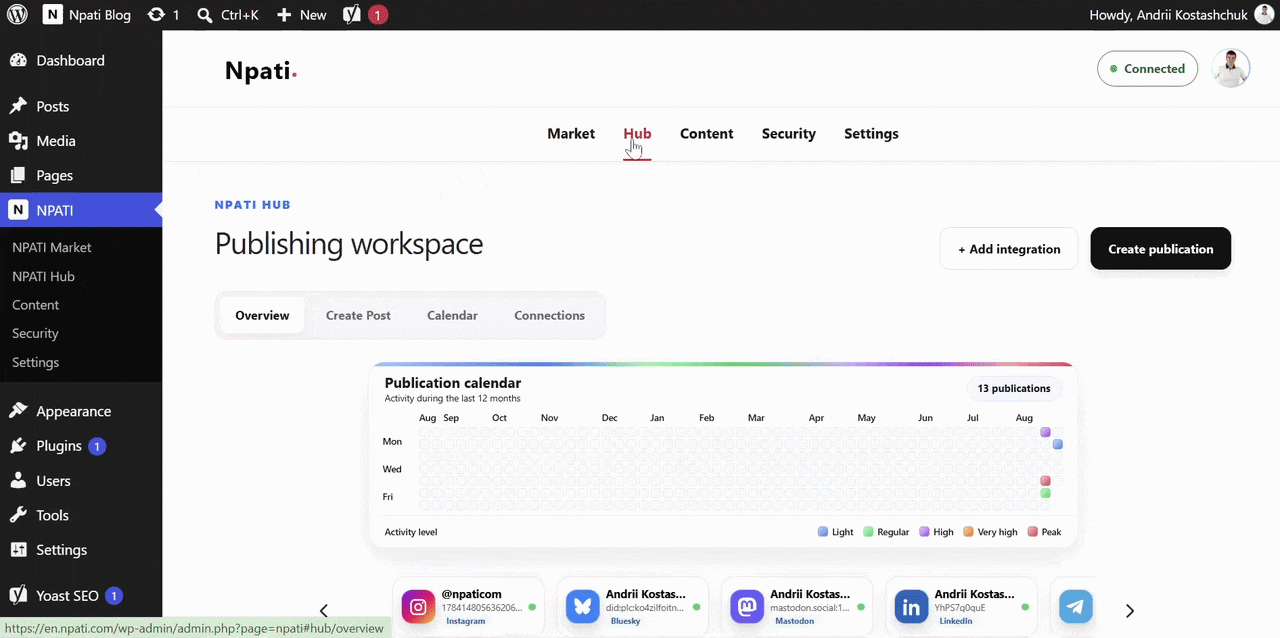This screenshot has width=1280, height=638.
Task: Open Npati Blog site link
Action: [88, 15]
